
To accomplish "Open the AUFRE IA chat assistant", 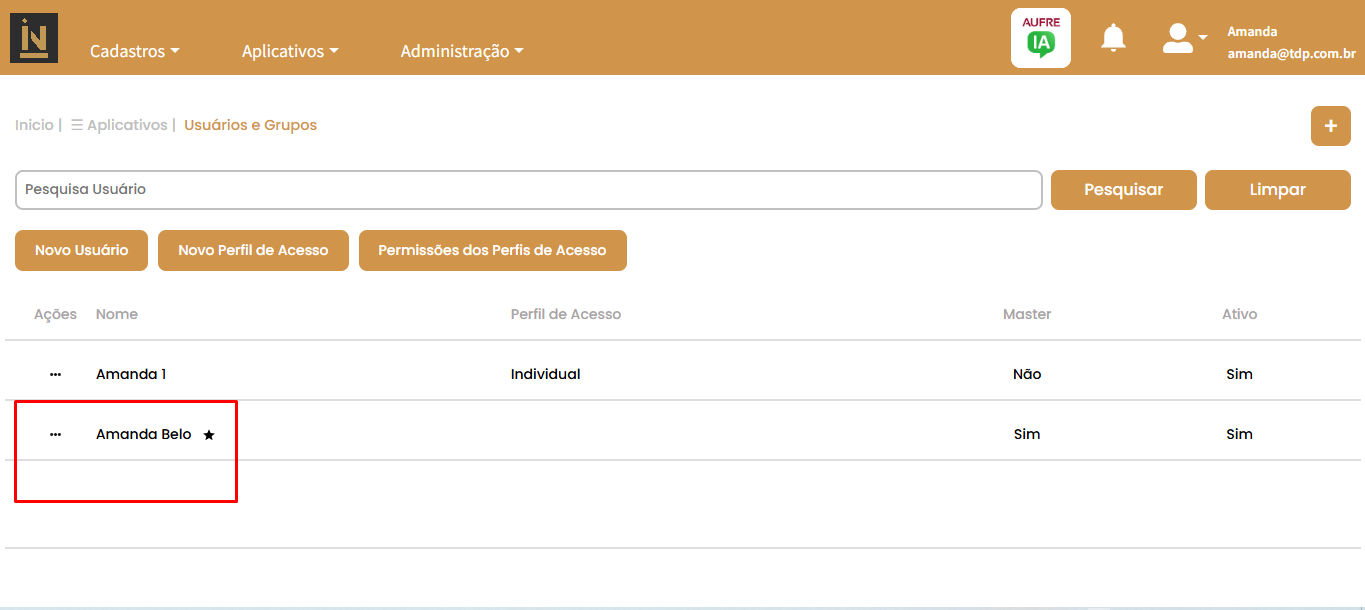I will coord(1040,38).
